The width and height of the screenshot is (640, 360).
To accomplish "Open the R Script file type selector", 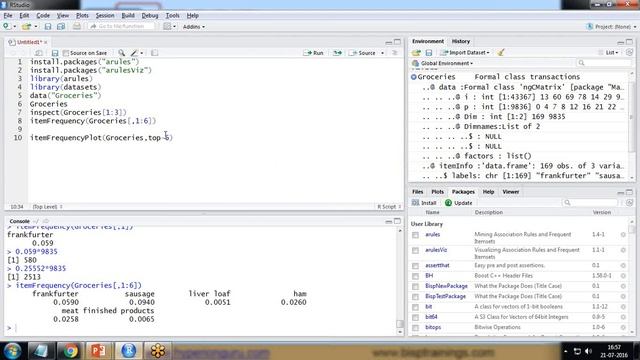I will click(389, 207).
